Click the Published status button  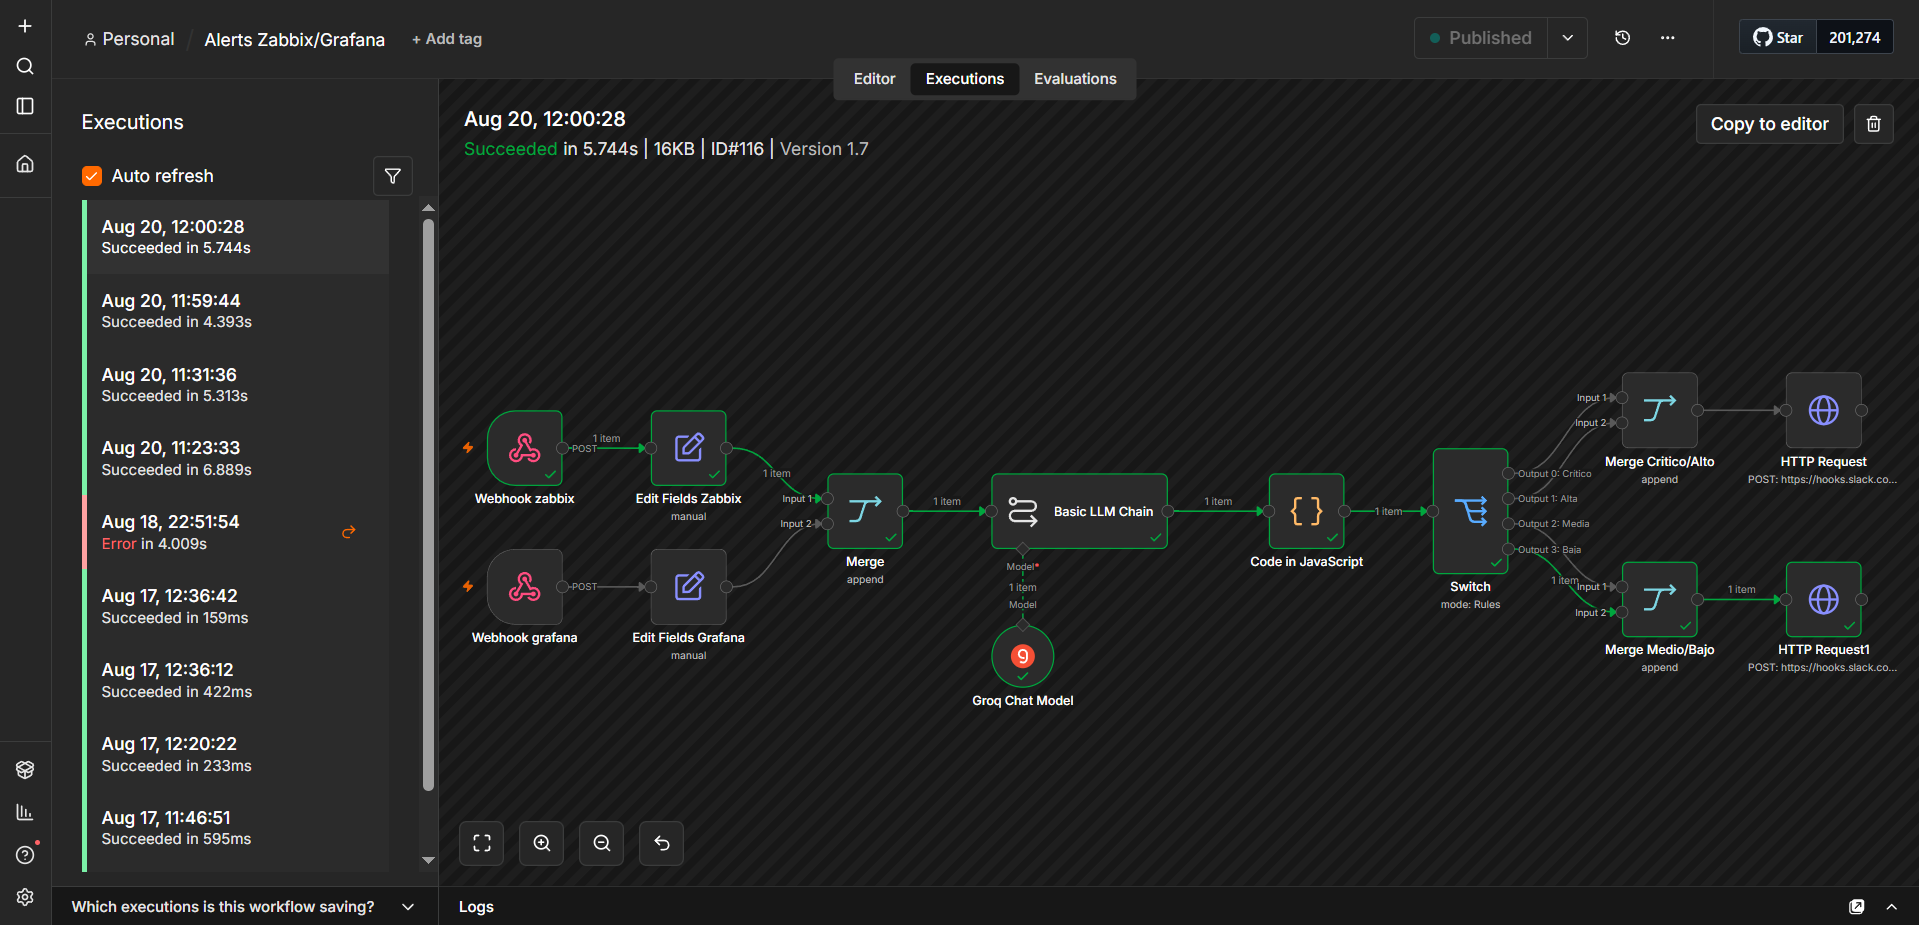[x=1481, y=38]
